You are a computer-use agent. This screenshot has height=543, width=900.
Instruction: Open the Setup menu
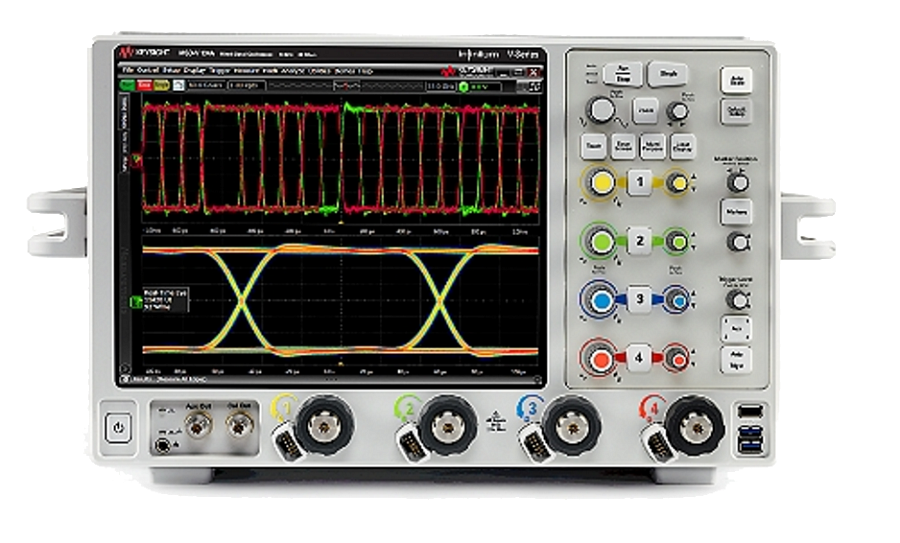point(172,71)
